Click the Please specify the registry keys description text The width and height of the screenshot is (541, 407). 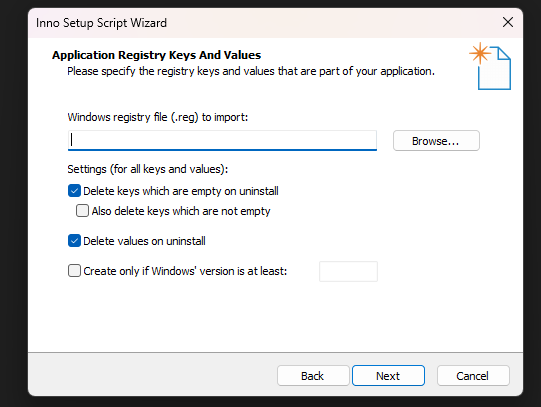point(251,71)
